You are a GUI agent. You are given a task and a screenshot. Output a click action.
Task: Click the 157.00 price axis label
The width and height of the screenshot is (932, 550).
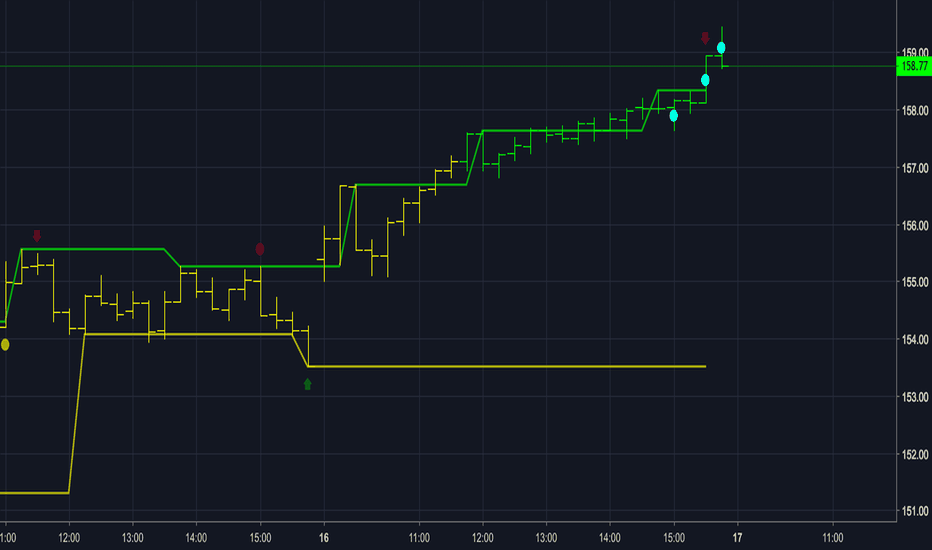915,168
